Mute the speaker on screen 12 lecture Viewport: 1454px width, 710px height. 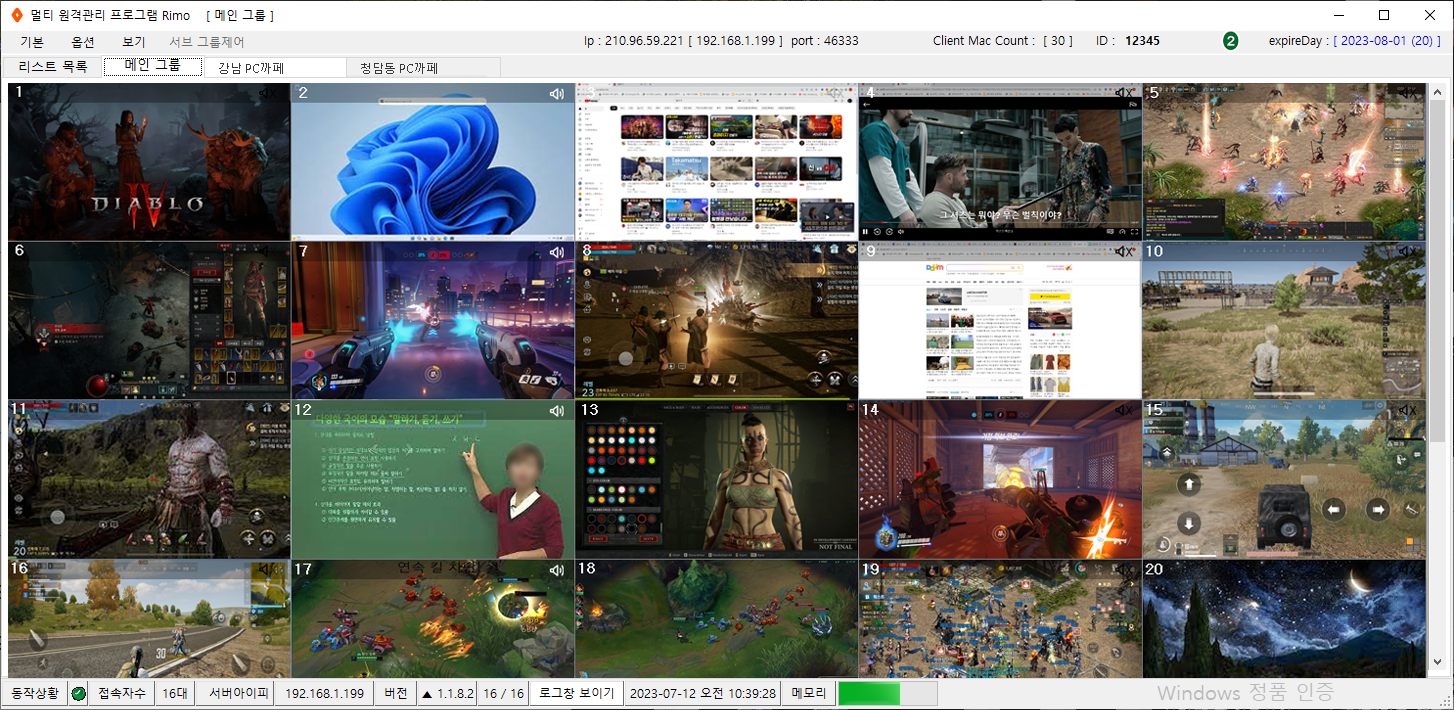point(557,411)
